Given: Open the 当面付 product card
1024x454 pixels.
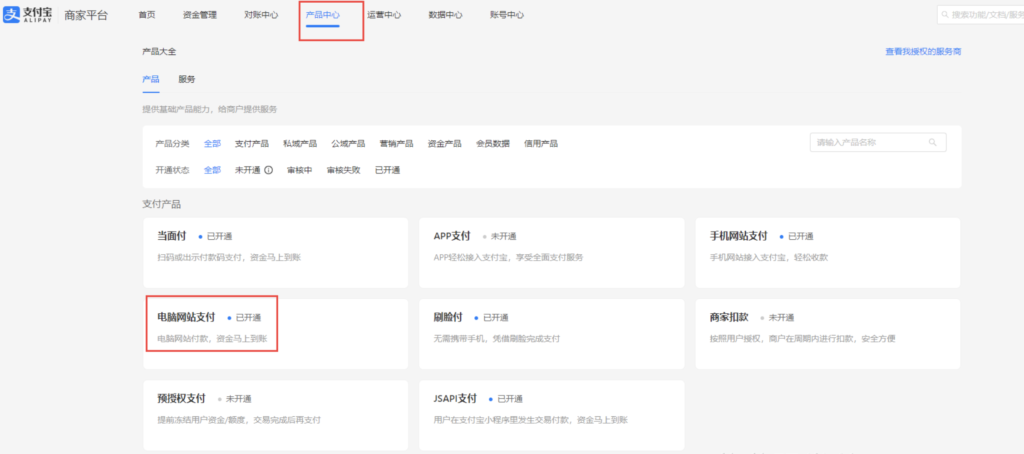Looking at the screenshot, I should [x=276, y=253].
